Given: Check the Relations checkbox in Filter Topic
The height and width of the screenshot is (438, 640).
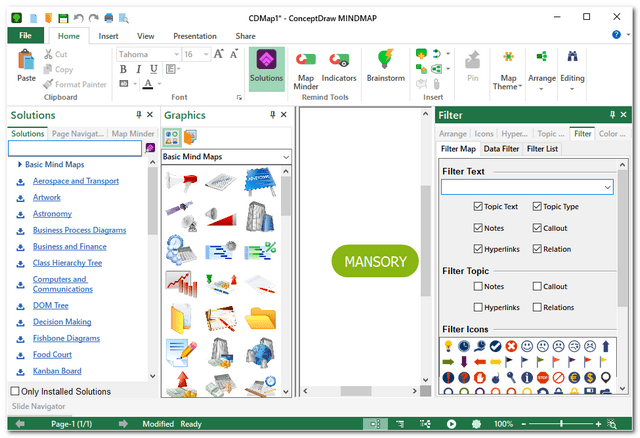Looking at the screenshot, I should click(537, 307).
